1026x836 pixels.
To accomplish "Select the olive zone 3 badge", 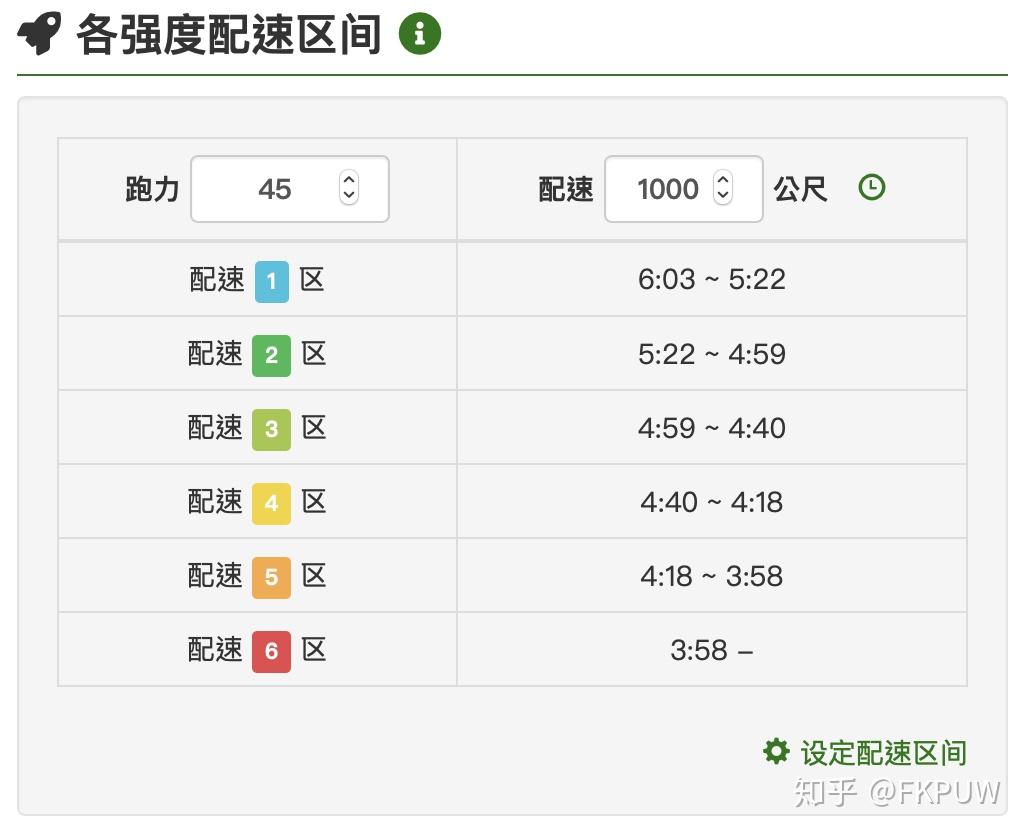I will (271, 429).
